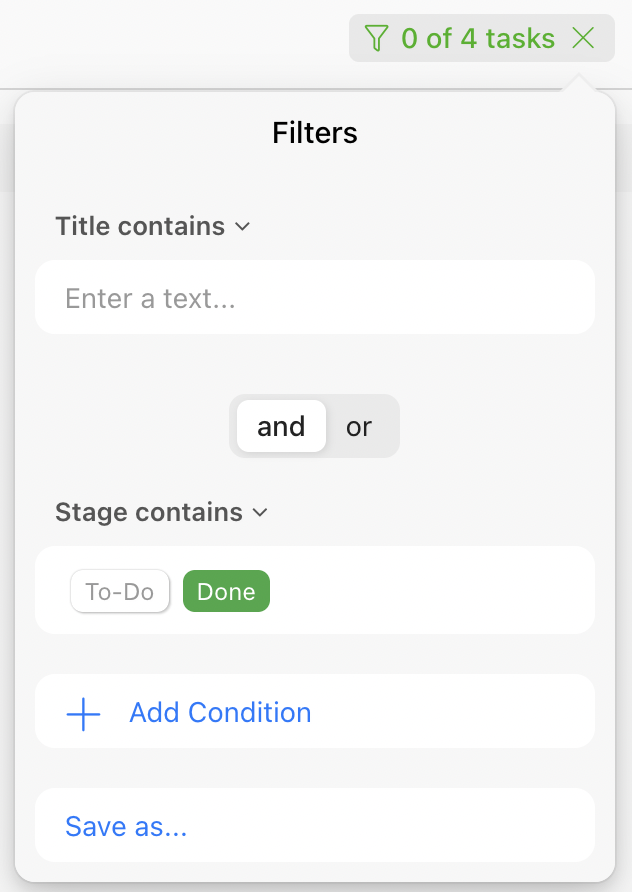632x892 pixels.
Task: Click the "0 of 4 tasks" filter label
Action: pyautogui.click(x=478, y=39)
